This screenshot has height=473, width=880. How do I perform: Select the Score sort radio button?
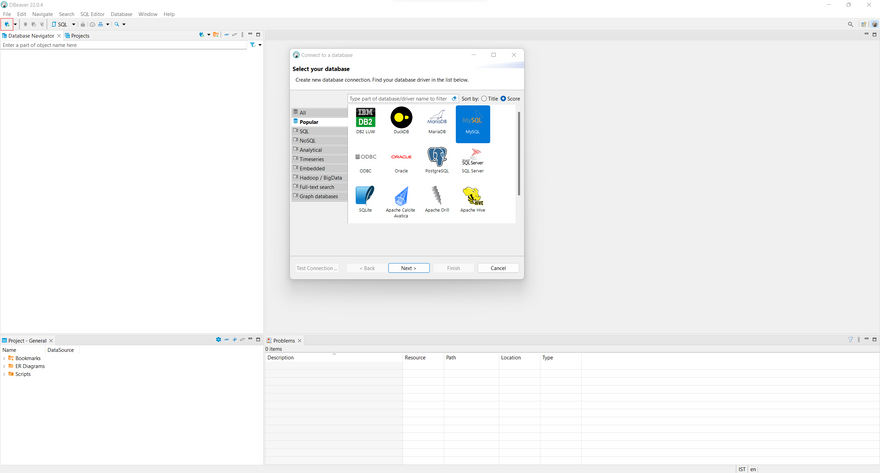coord(503,99)
